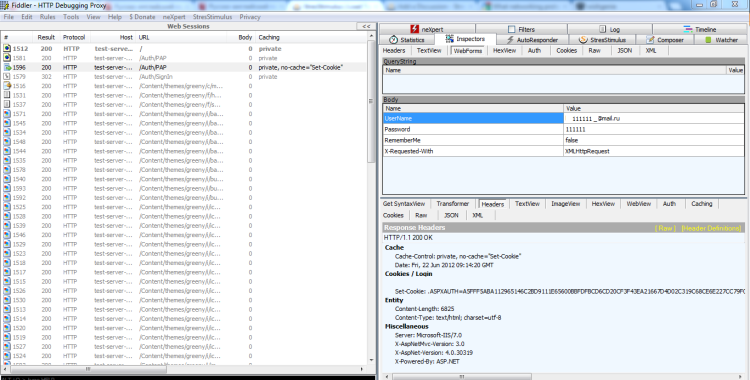
Task: Click the StresStimulus tab icon
Action: tap(583, 40)
